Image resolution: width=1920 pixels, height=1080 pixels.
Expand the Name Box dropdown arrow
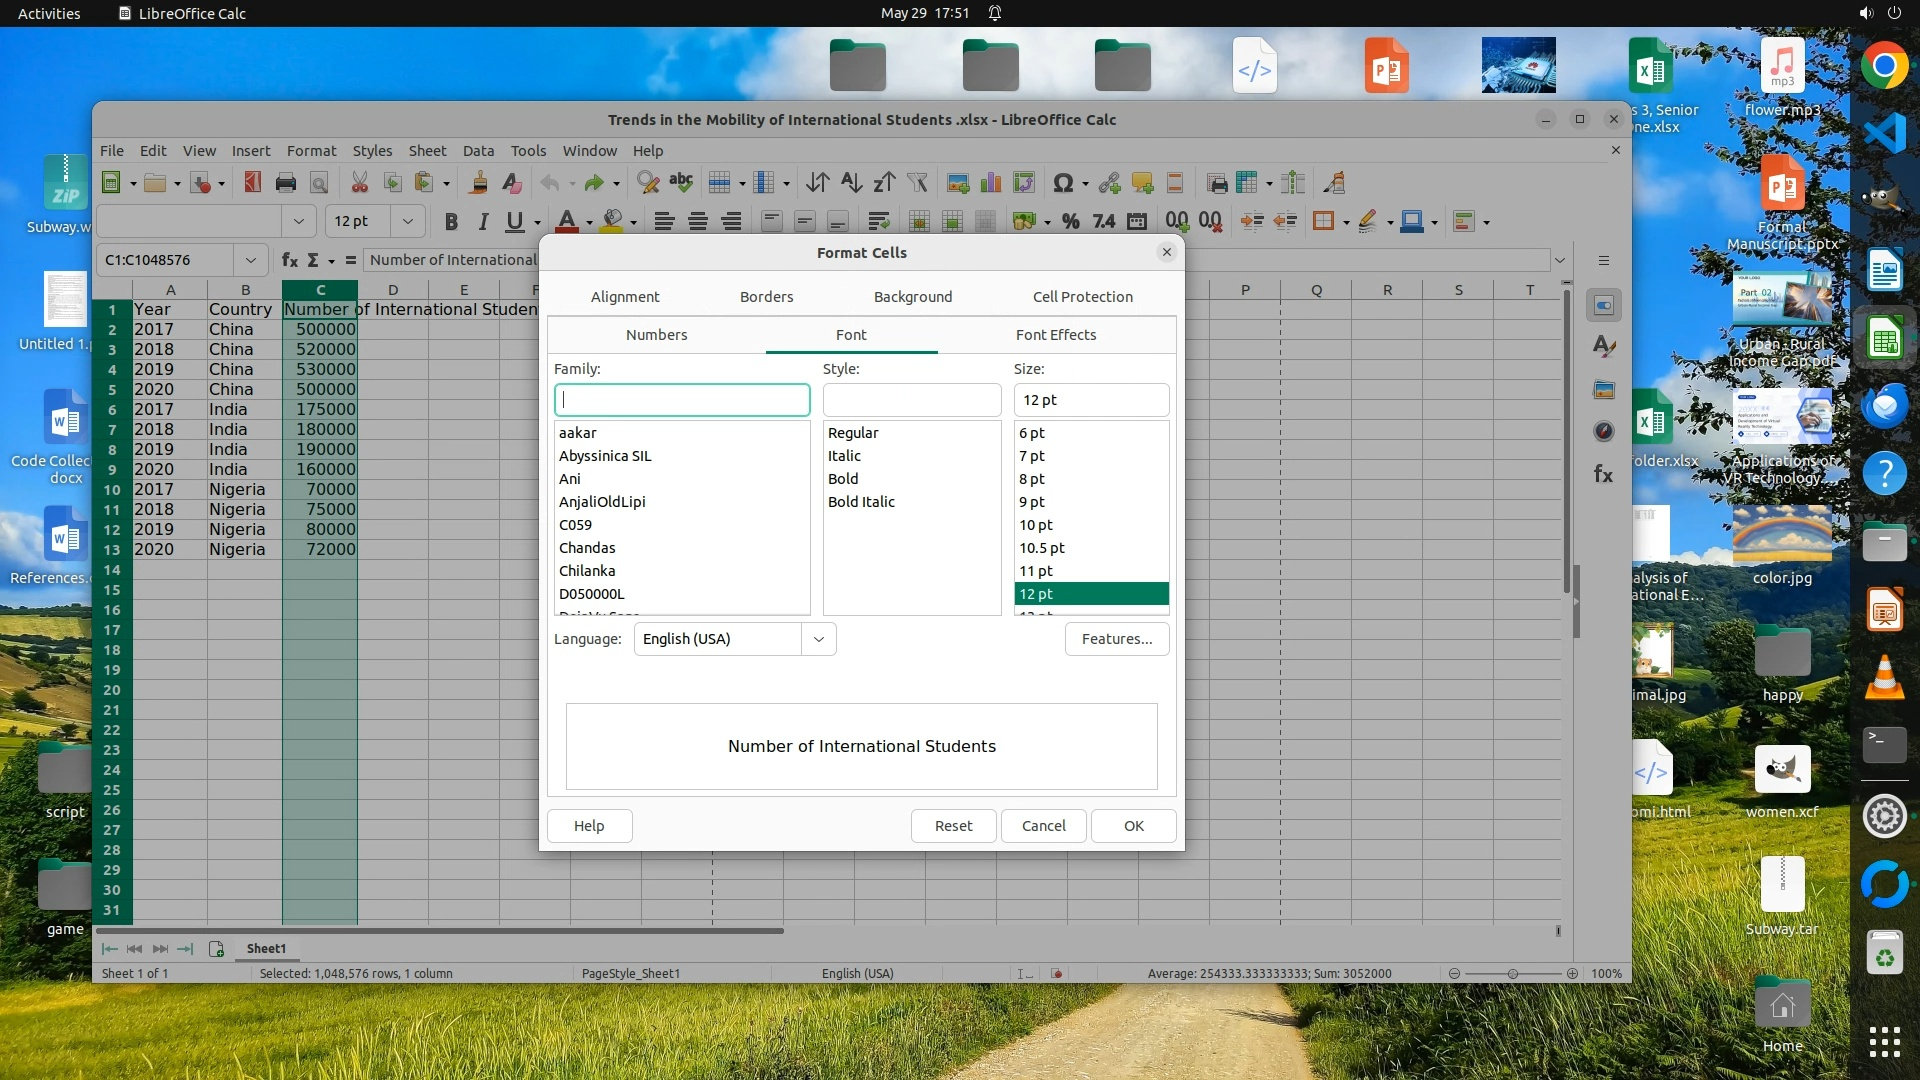pos(250,260)
